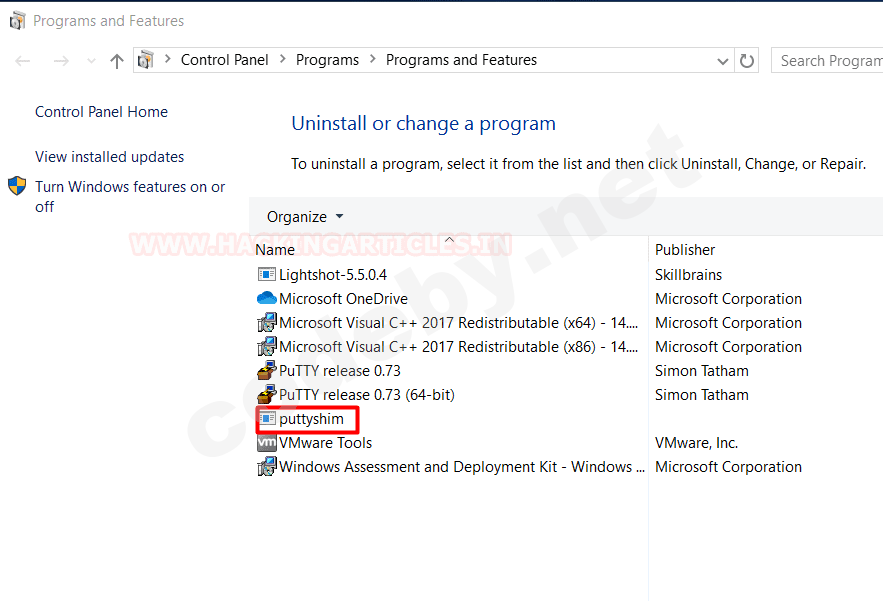Click the Visual C++ 2017 x64 installer icon
The height and width of the screenshot is (601, 883).
click(x=266, y=323)
